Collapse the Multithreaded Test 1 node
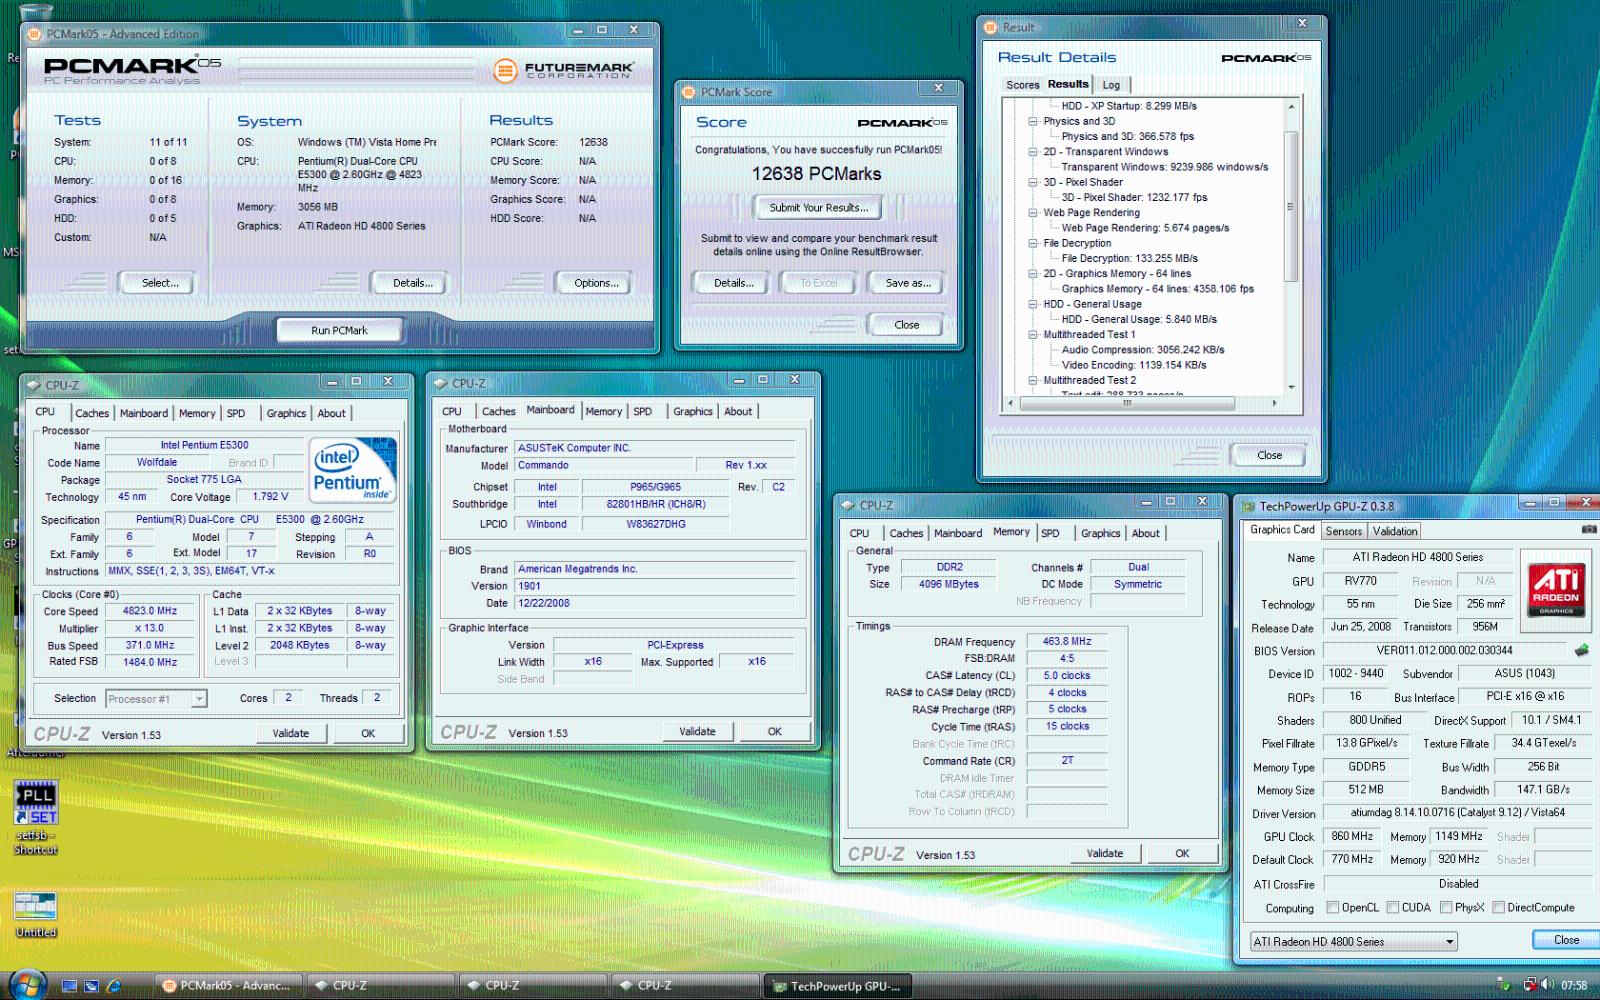Image resolution: width=1600 pixels, height=1000 pixels. [1033, 334]
